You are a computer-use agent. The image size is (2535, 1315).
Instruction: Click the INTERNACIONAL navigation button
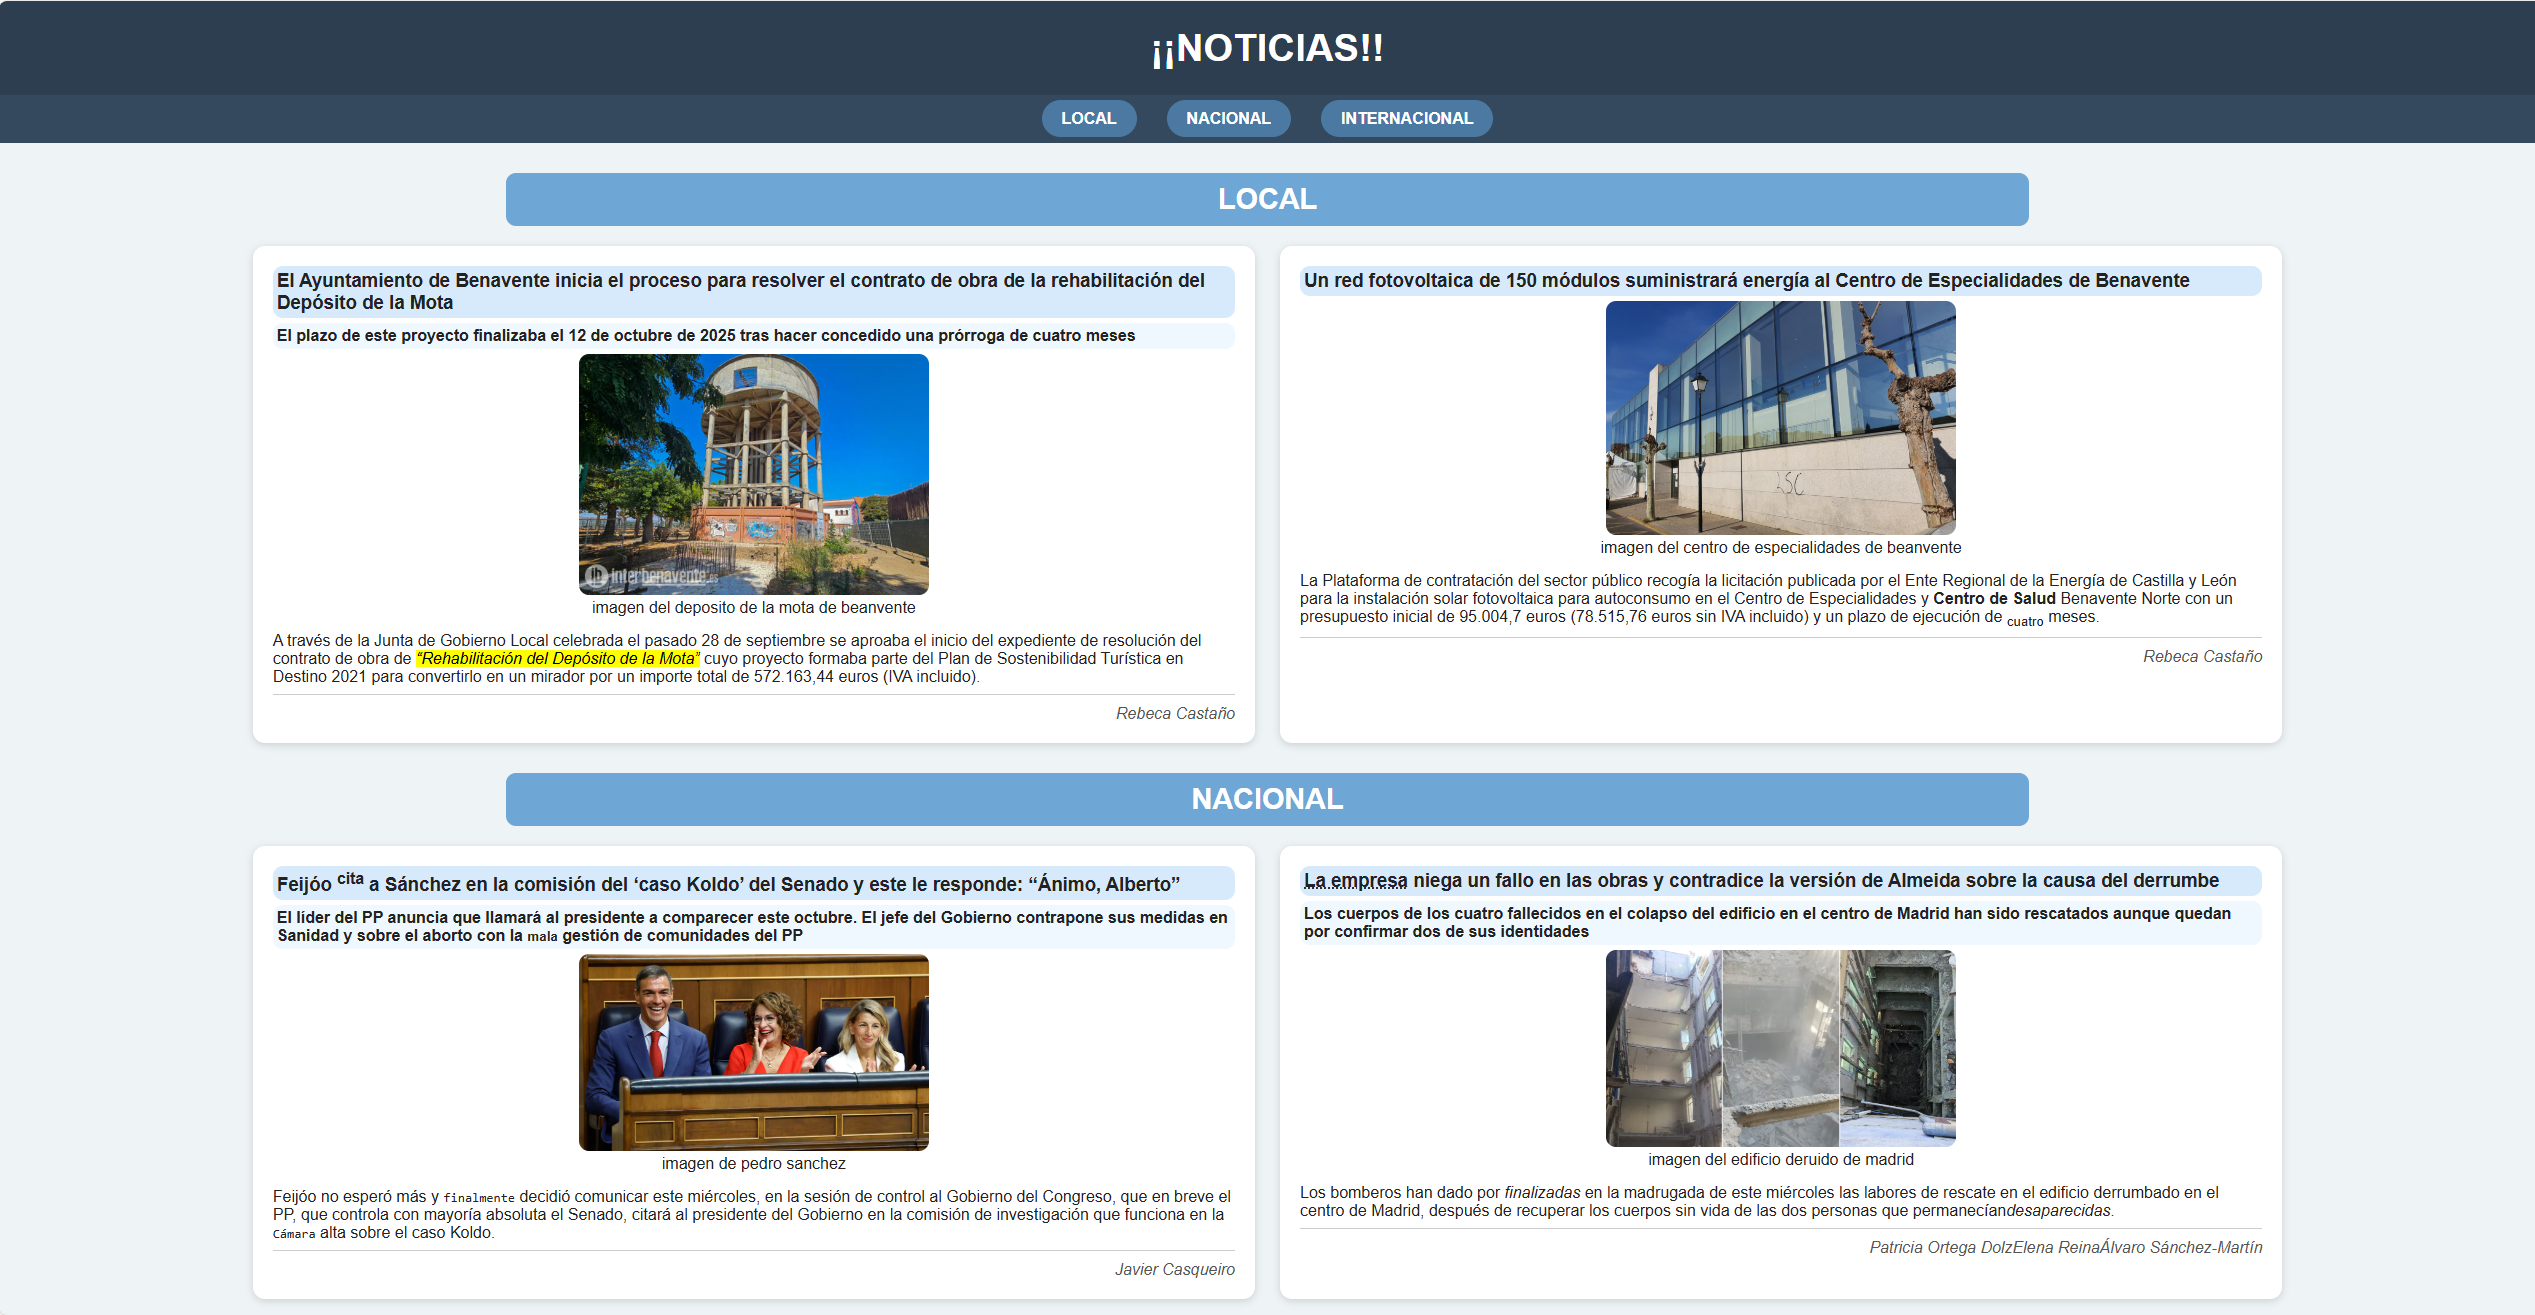[x=1406, y=118]
